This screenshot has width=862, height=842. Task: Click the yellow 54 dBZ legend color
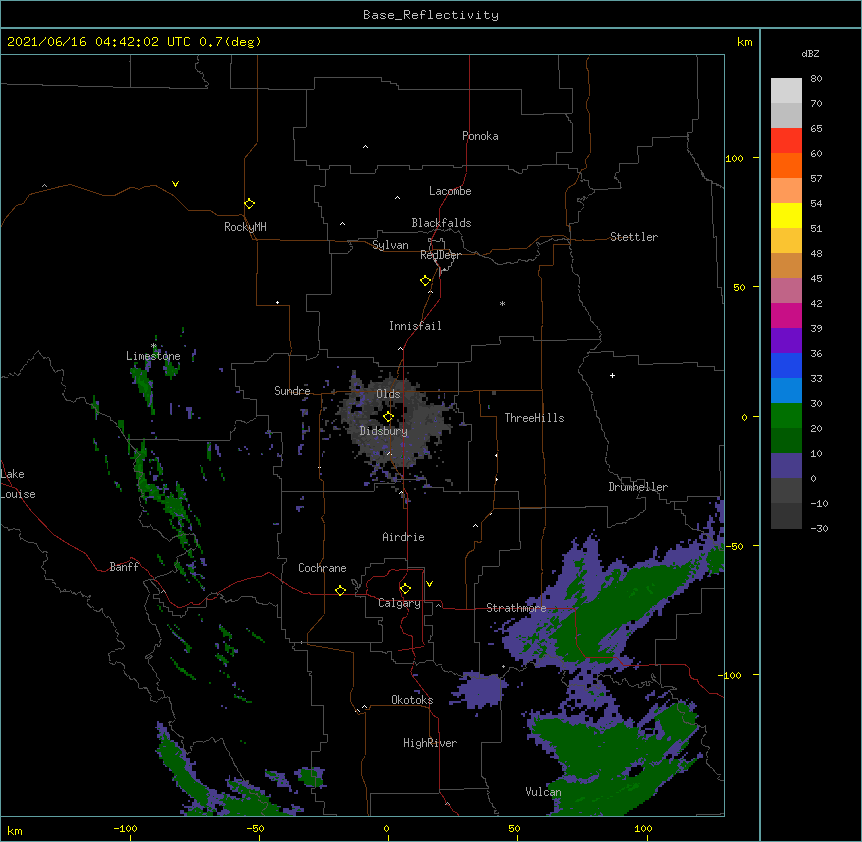click(786, 215)
